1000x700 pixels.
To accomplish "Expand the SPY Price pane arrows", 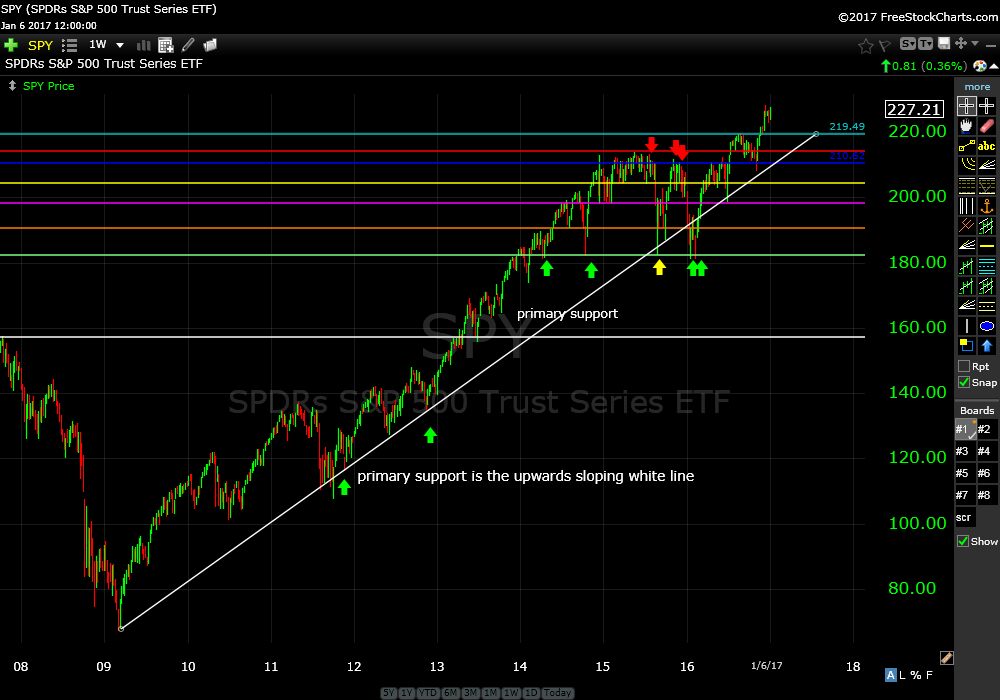I will click(x=12, y=86).
